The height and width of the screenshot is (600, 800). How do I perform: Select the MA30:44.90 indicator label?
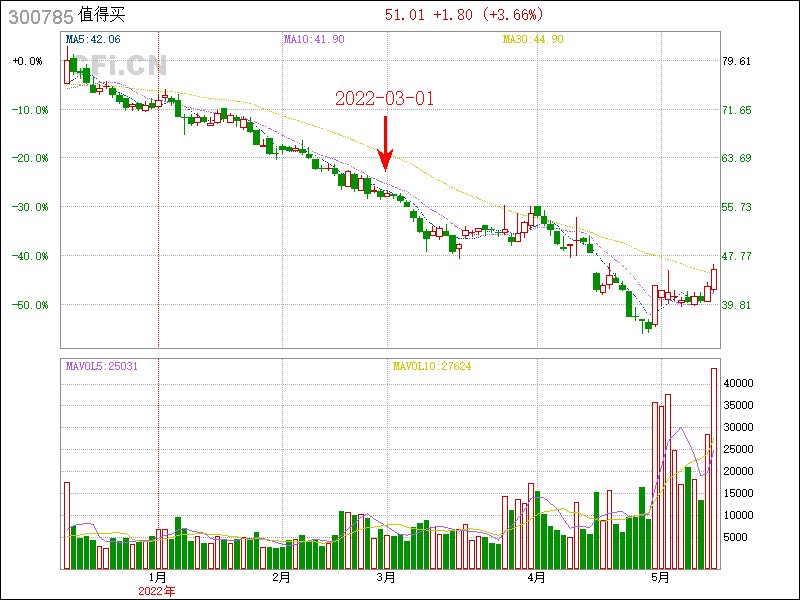point(533,39)
